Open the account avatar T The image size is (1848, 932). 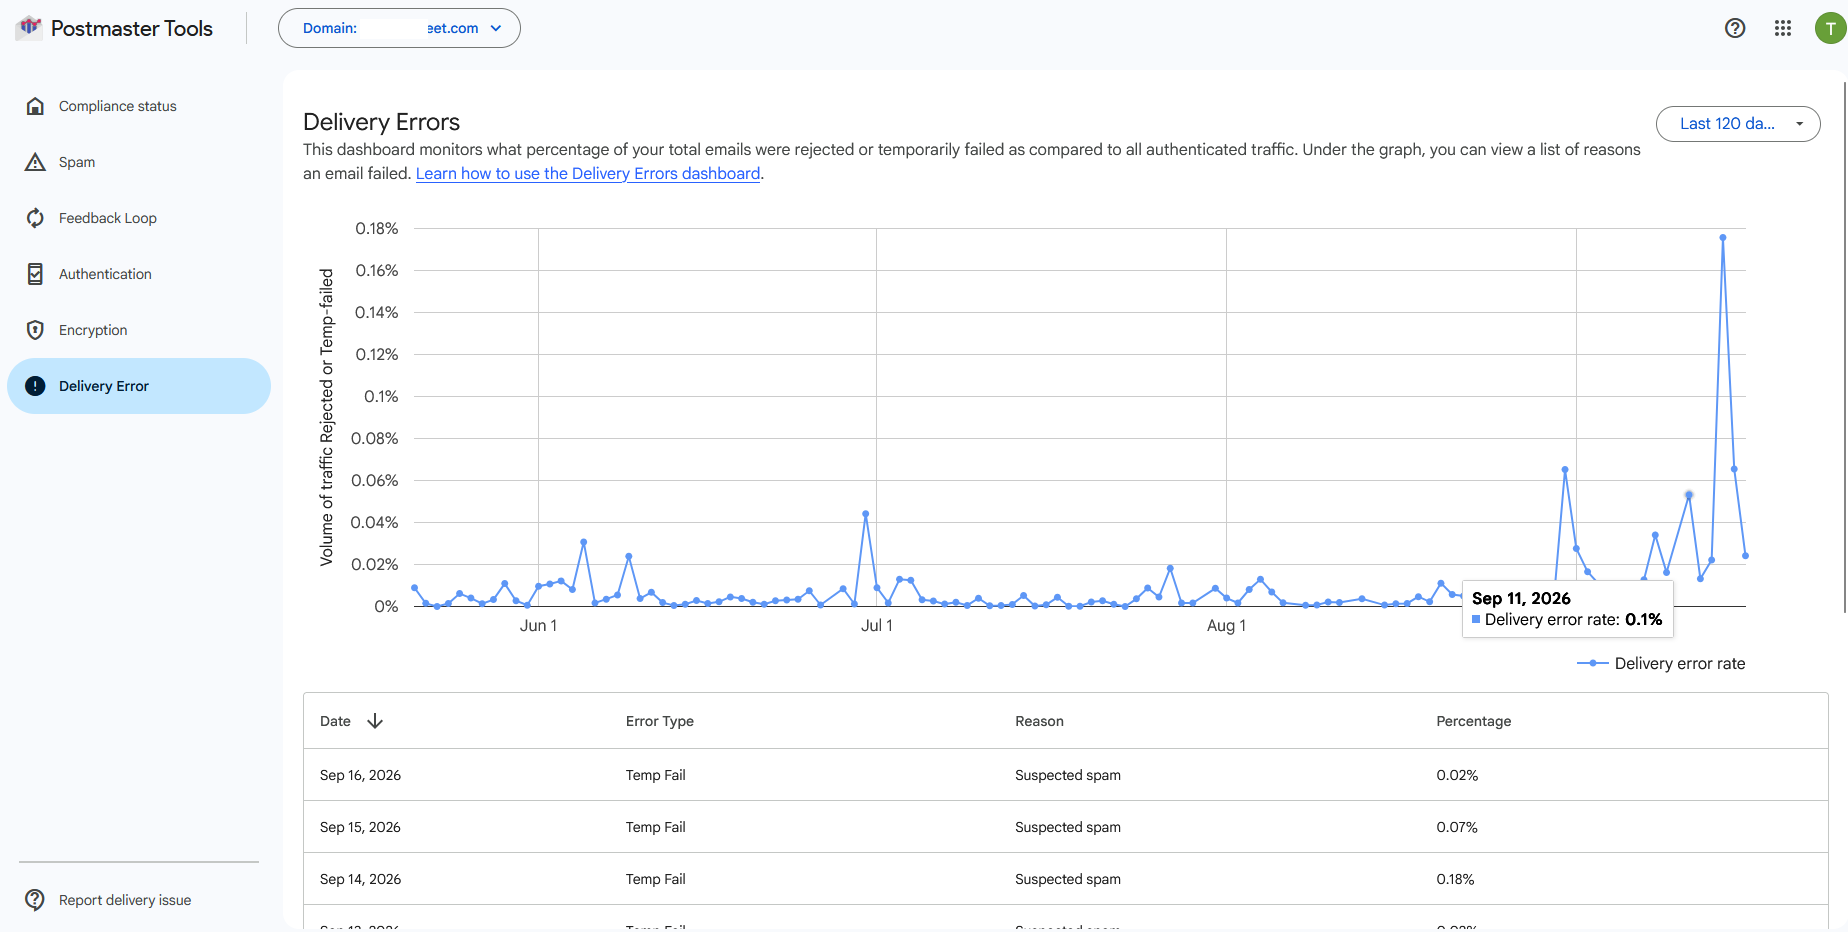point(1830,28)
